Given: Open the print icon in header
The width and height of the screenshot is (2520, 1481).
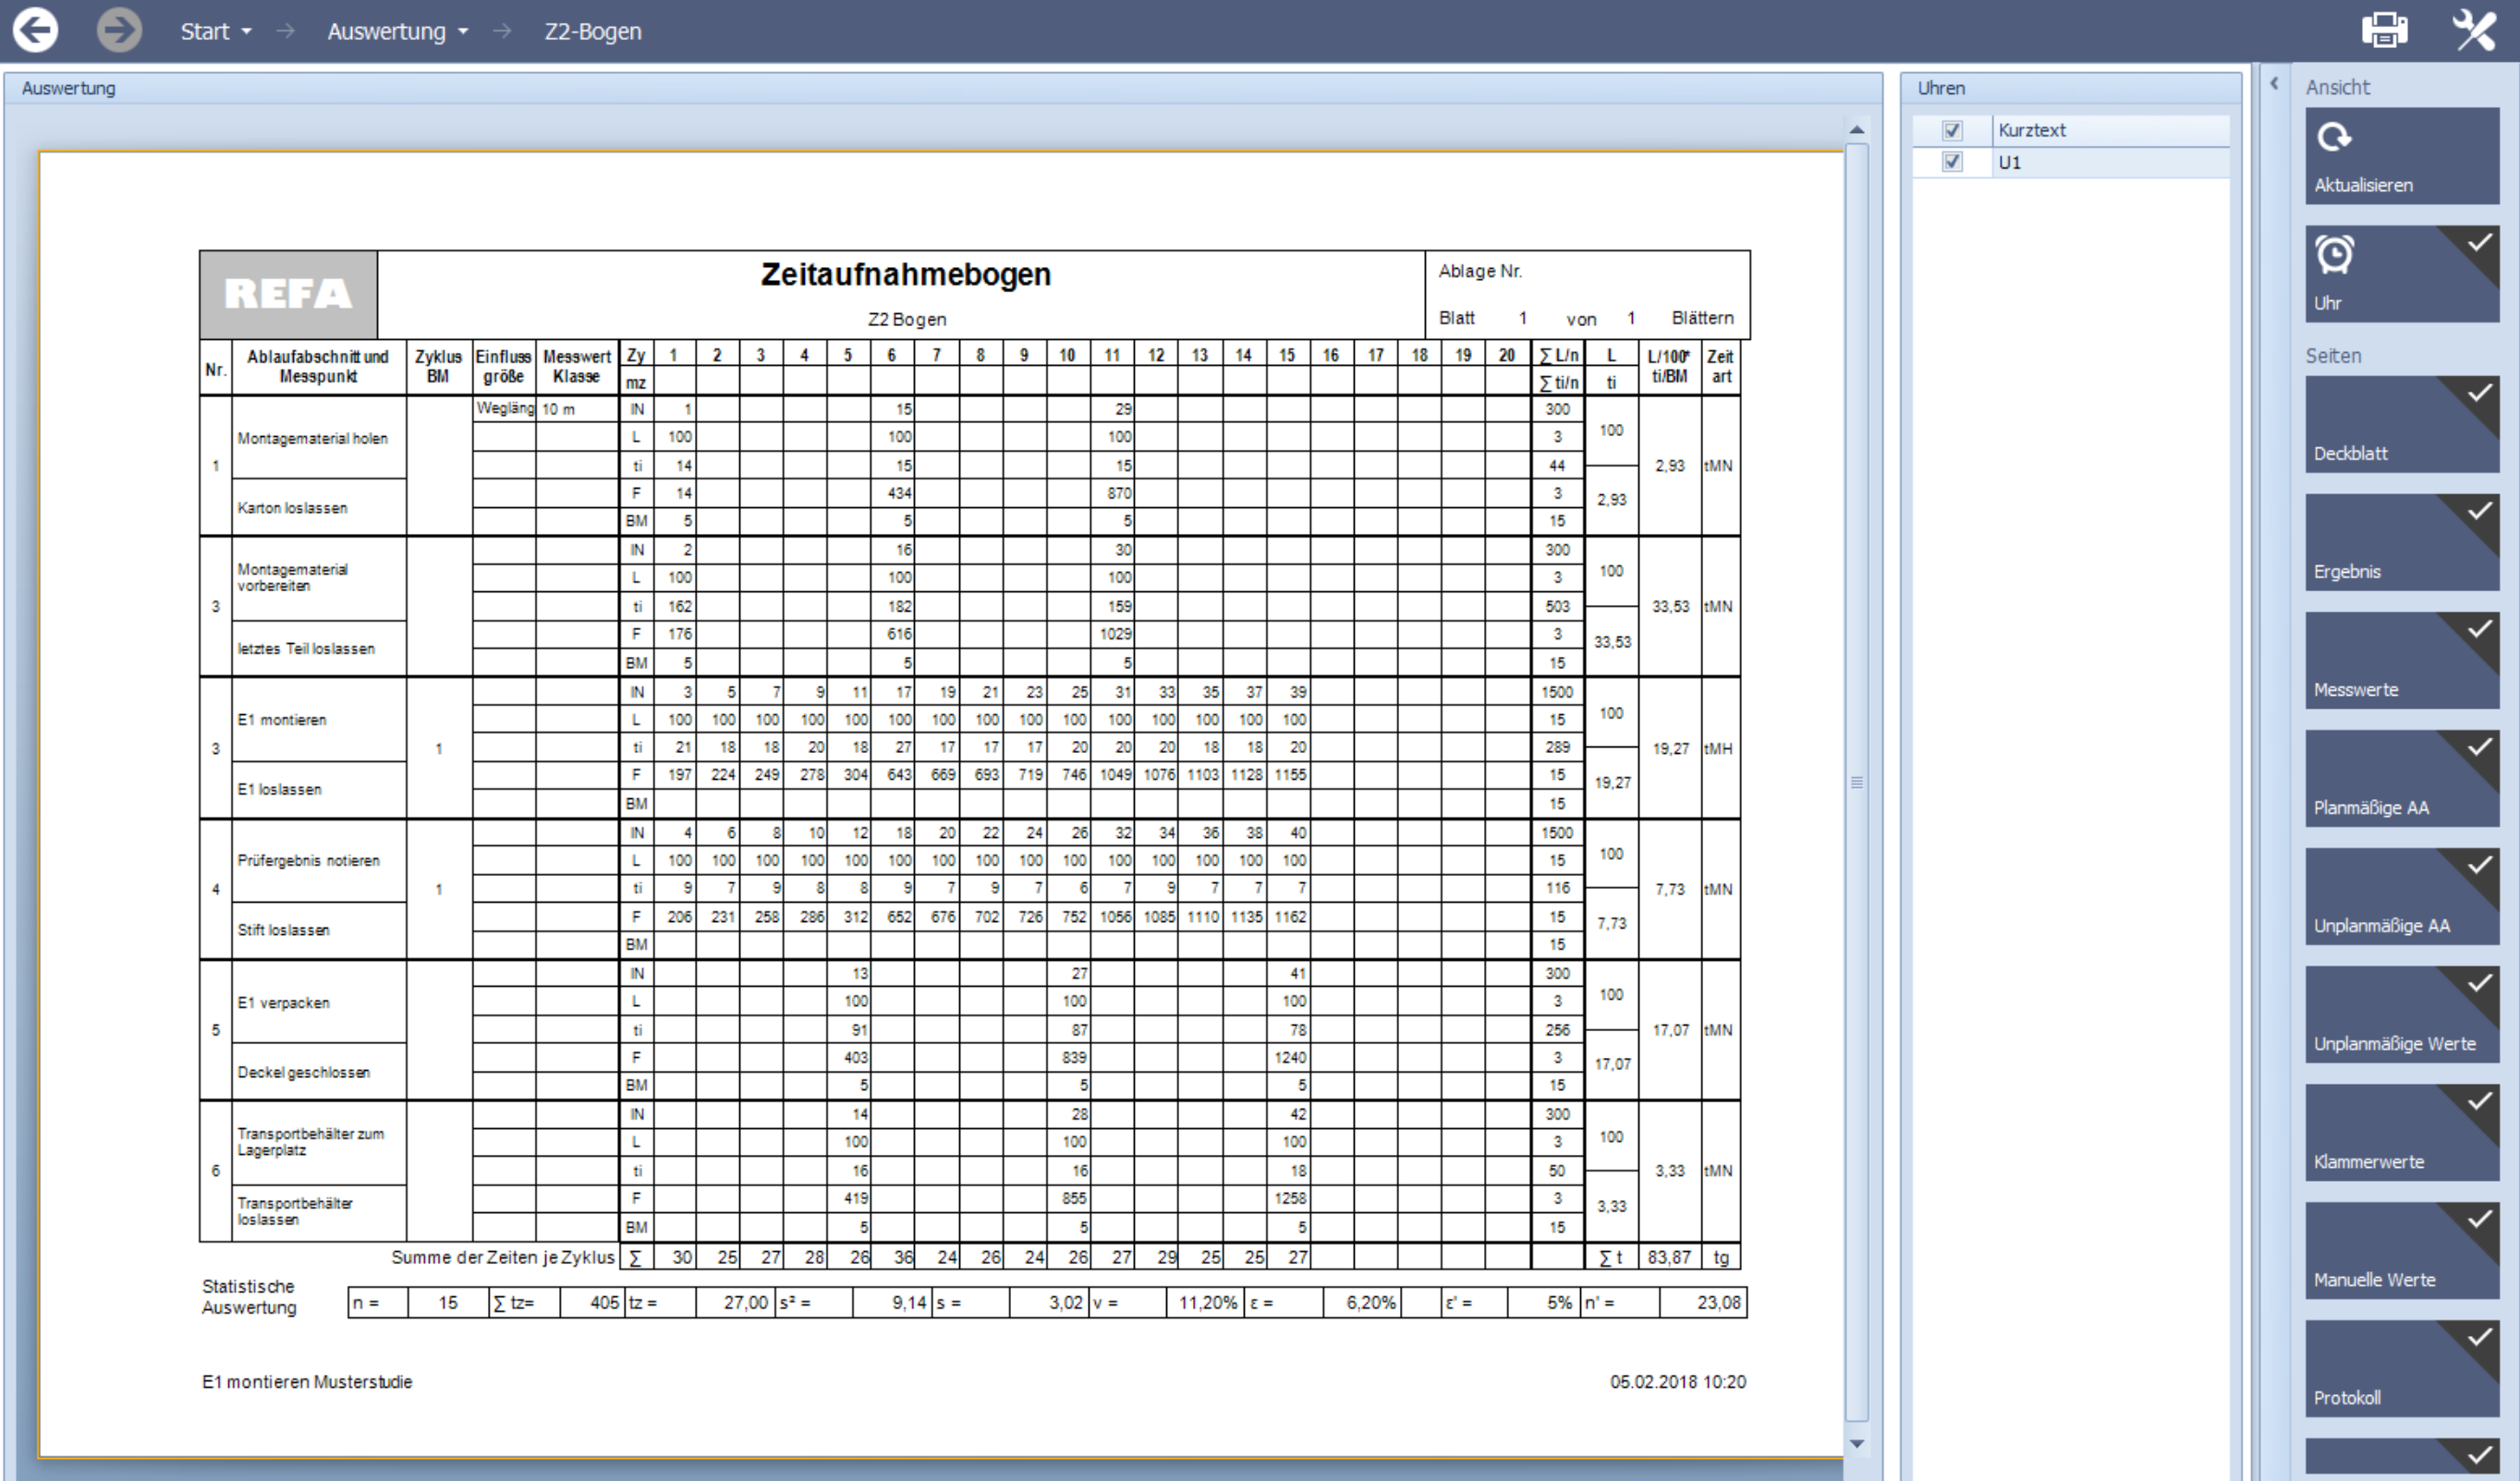Looking at the screenshot, I should [x=2384, y=30].
